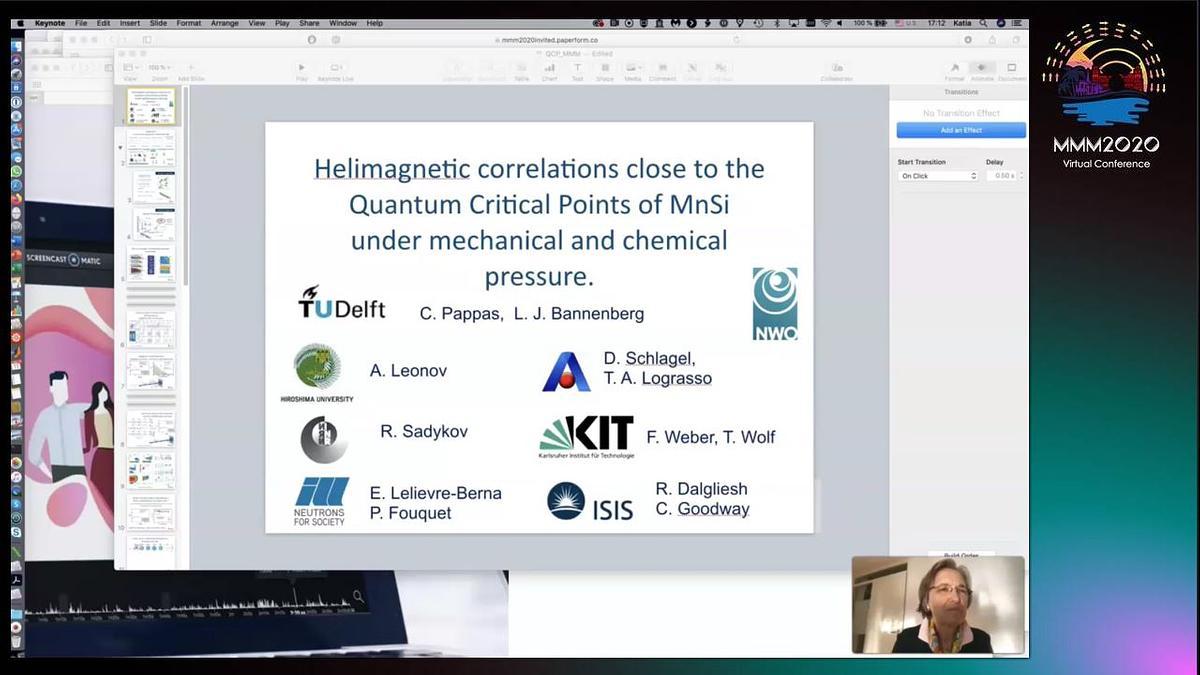Image resolution: width=1200 pixels, height=675 pixels.
Task: Click the NWO logo on slide
Action: tap(775, 304)
